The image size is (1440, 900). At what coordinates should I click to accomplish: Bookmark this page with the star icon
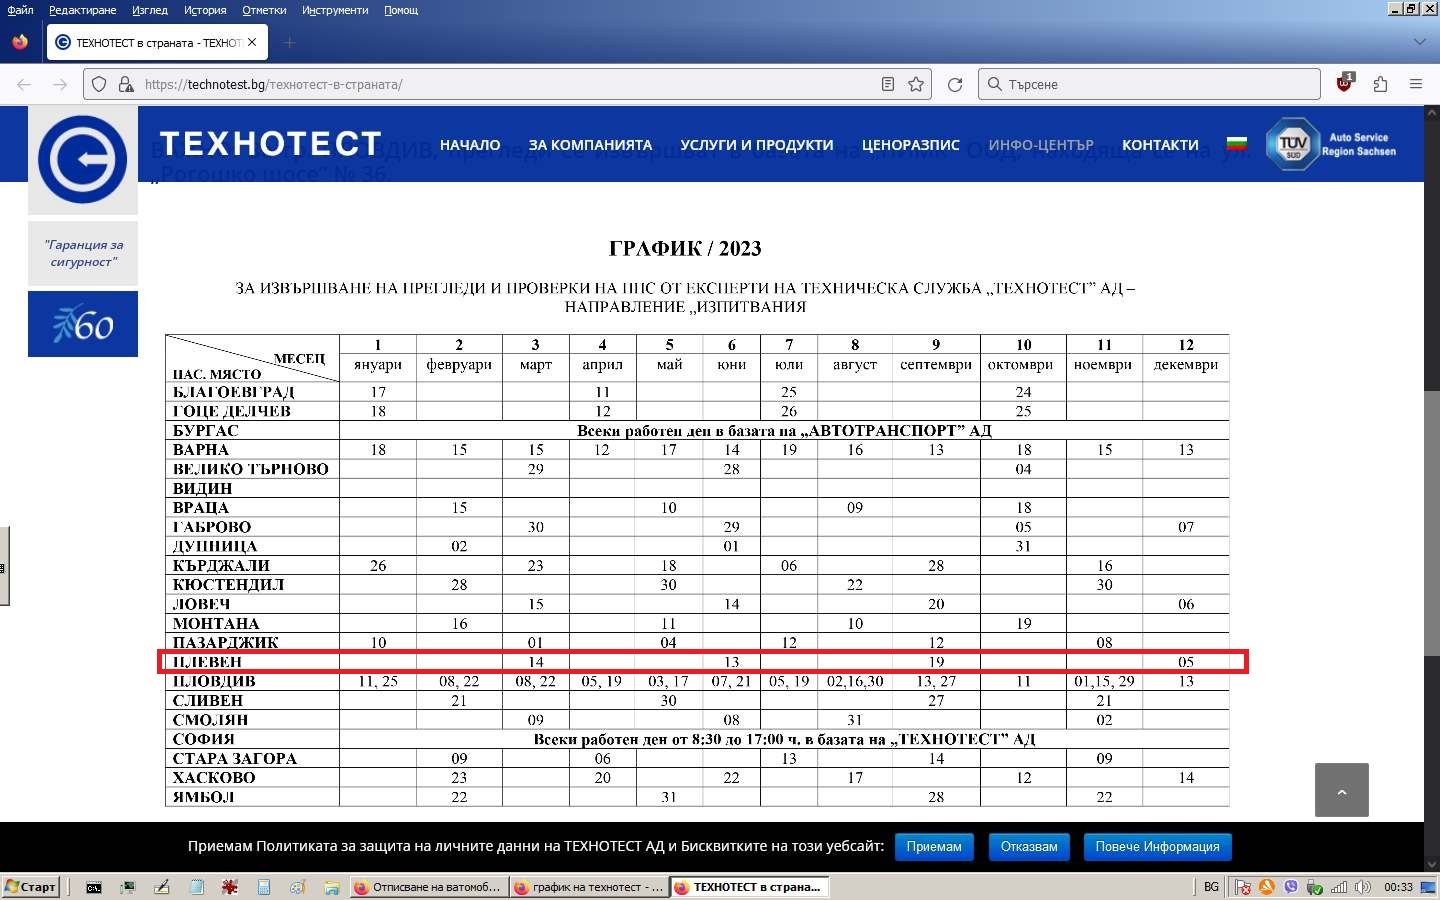[916, 85]
